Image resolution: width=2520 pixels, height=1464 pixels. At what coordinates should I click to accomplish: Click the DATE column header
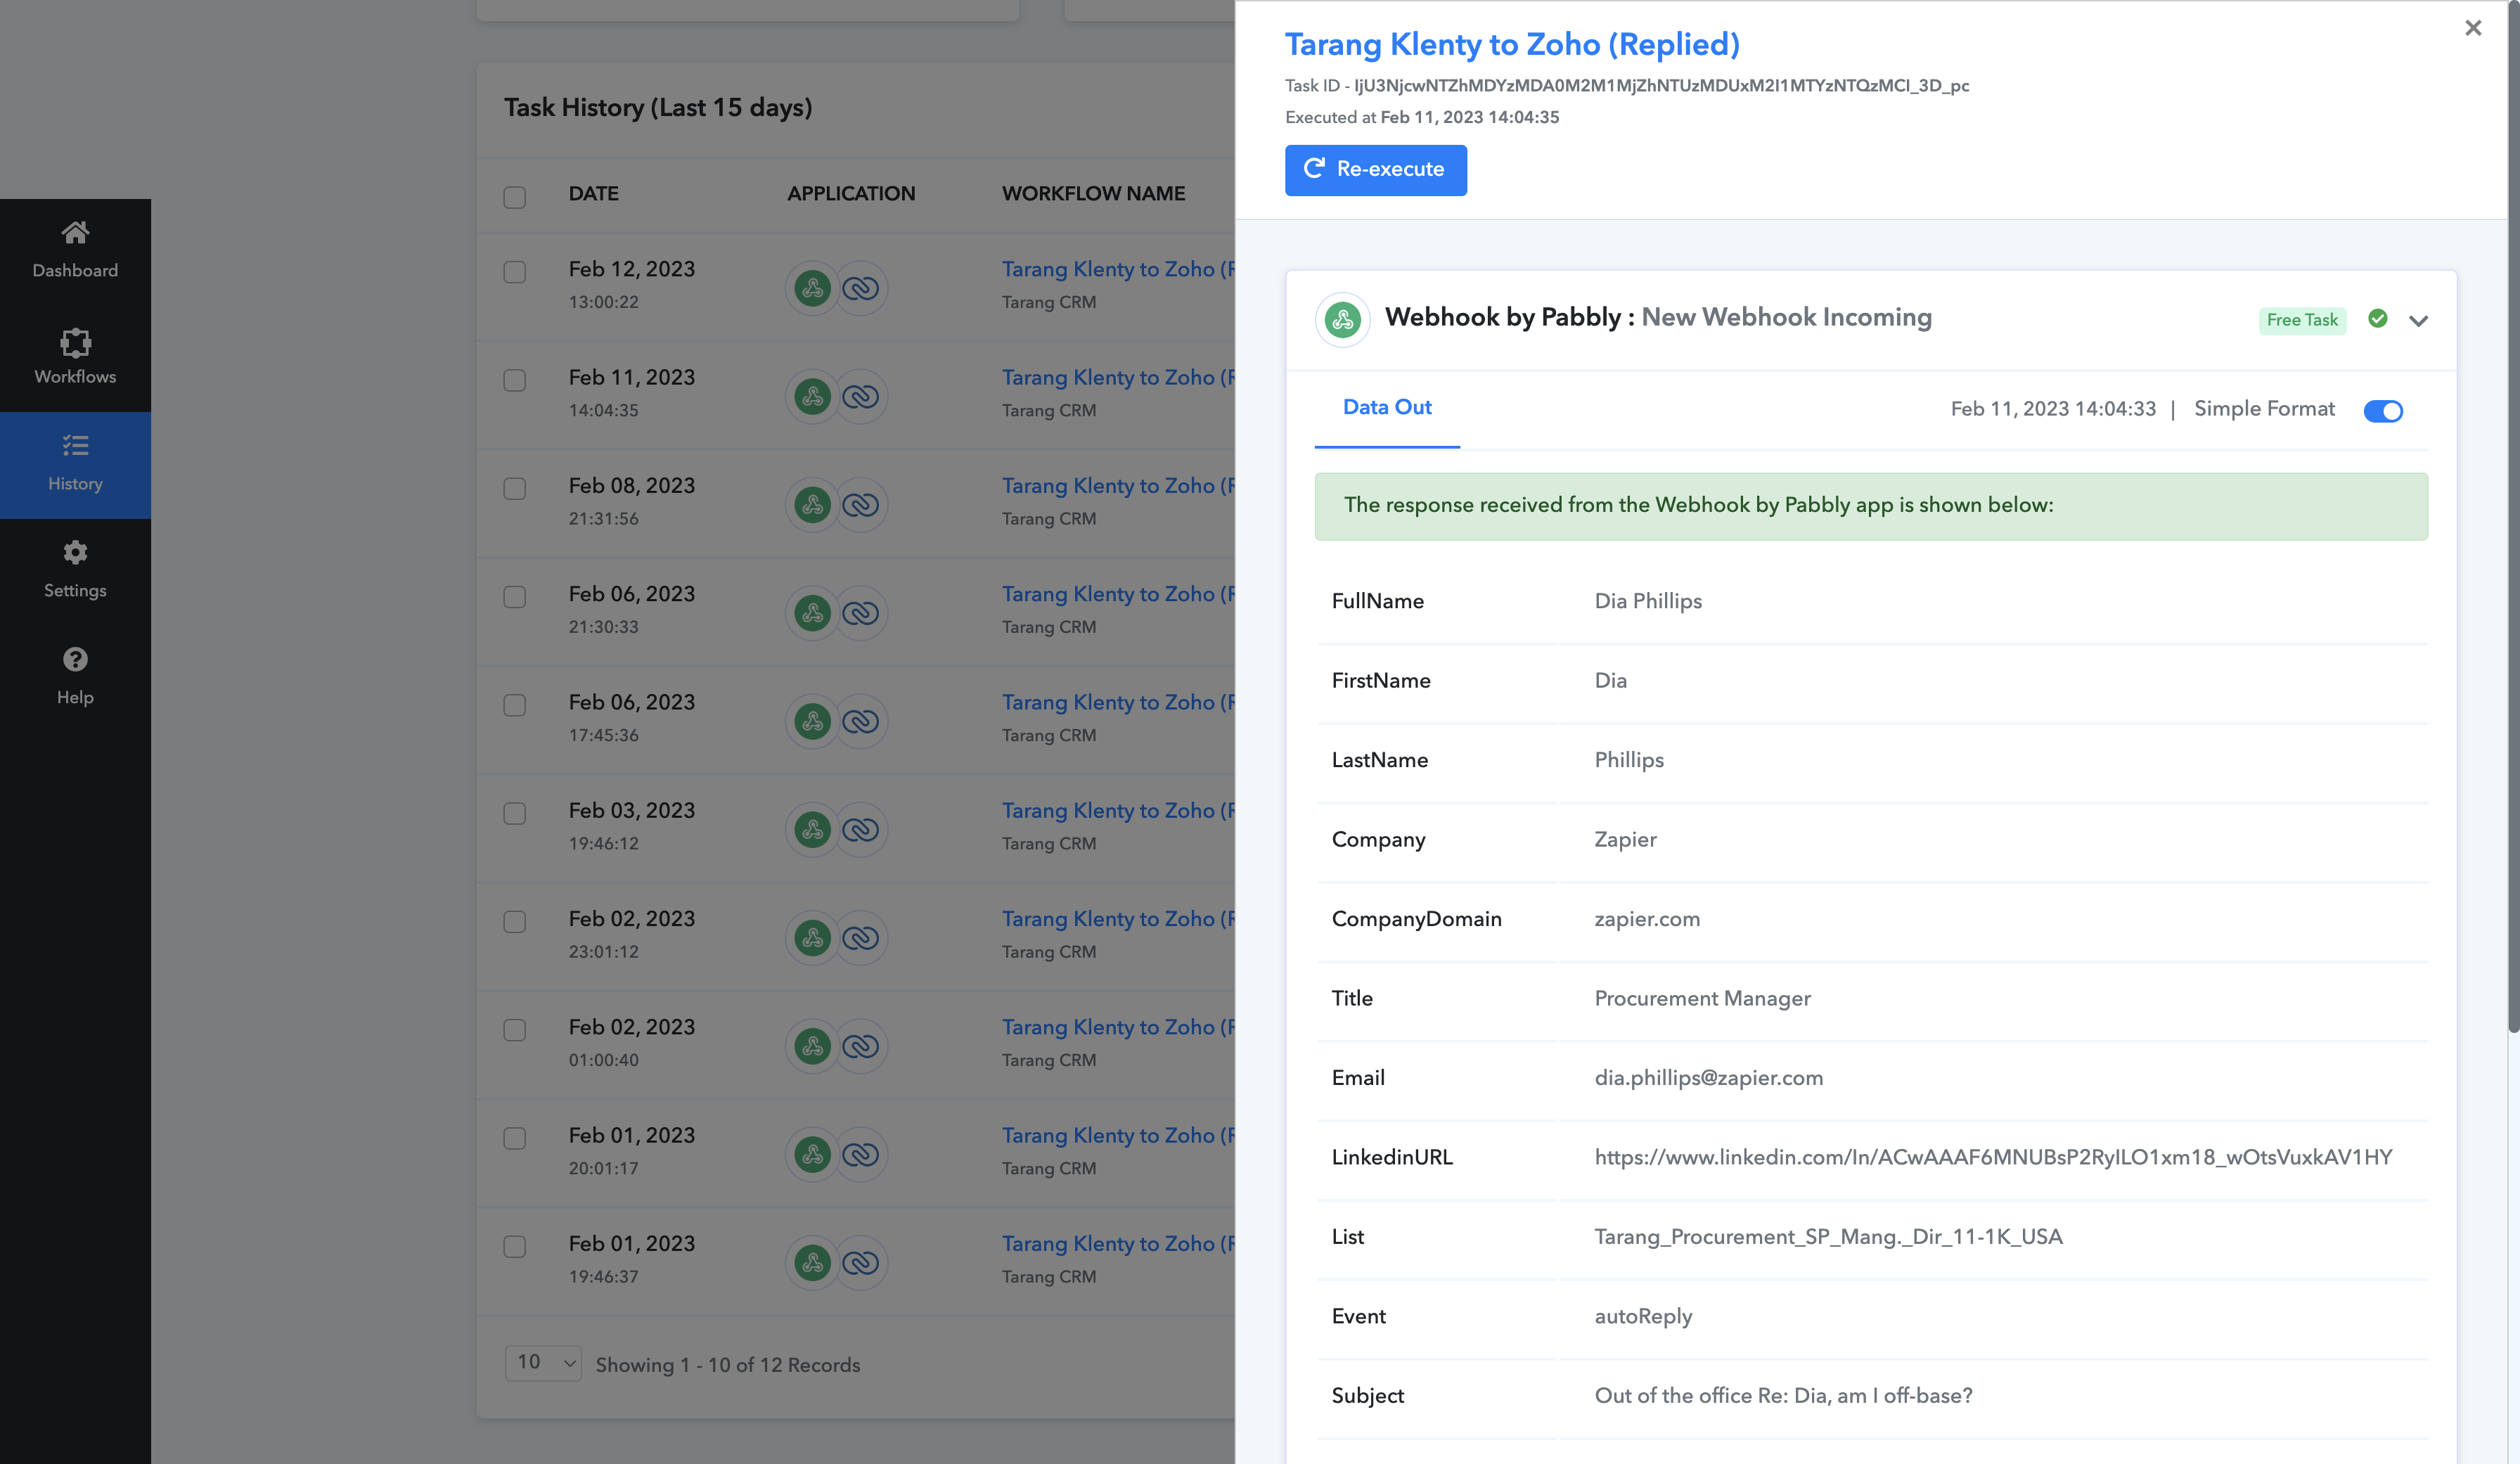tap(594, 194)
